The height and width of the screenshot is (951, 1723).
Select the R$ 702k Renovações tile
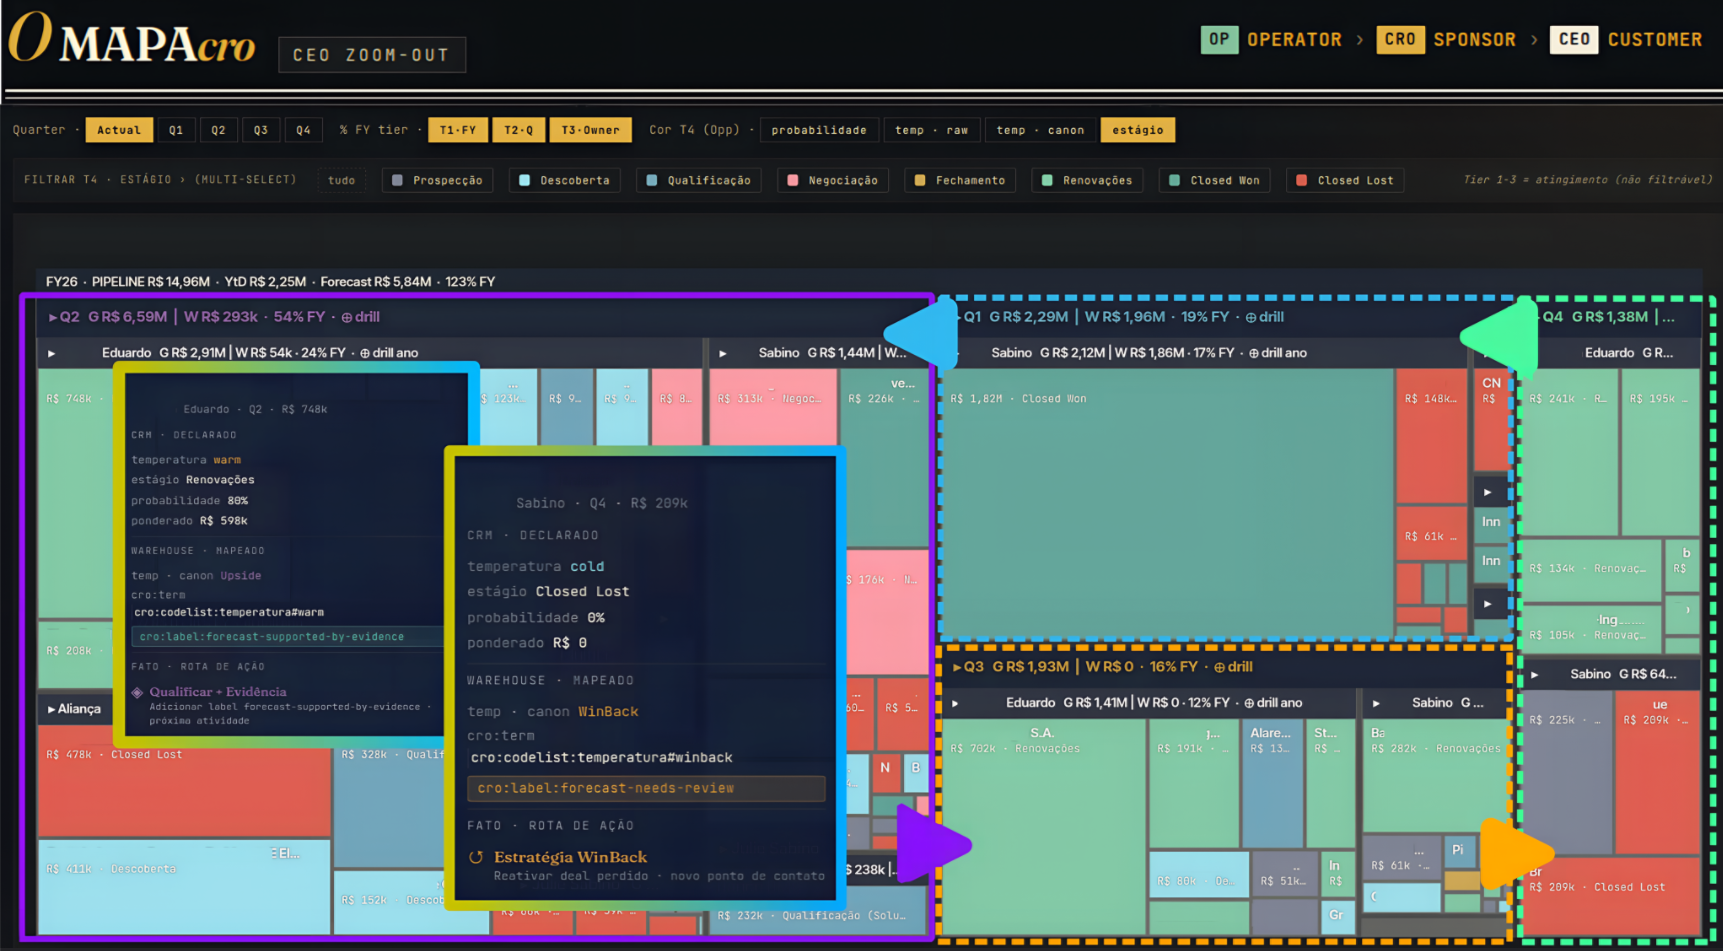(1045, 826)
